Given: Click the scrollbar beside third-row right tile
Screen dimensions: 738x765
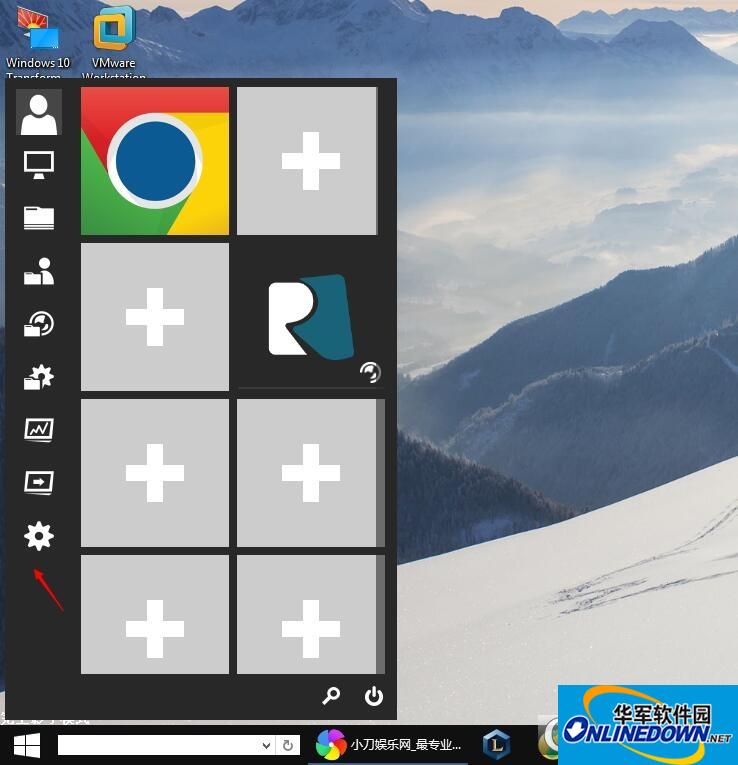Looking at the screenshot, I should tap(380, 473).
